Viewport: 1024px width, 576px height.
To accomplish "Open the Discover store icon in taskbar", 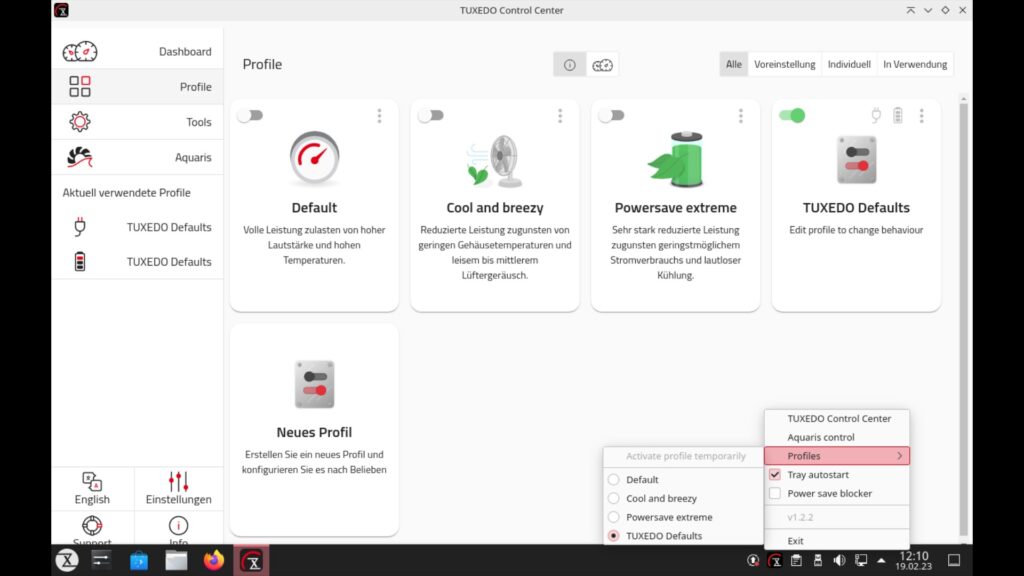I will [x=138, y=560].
